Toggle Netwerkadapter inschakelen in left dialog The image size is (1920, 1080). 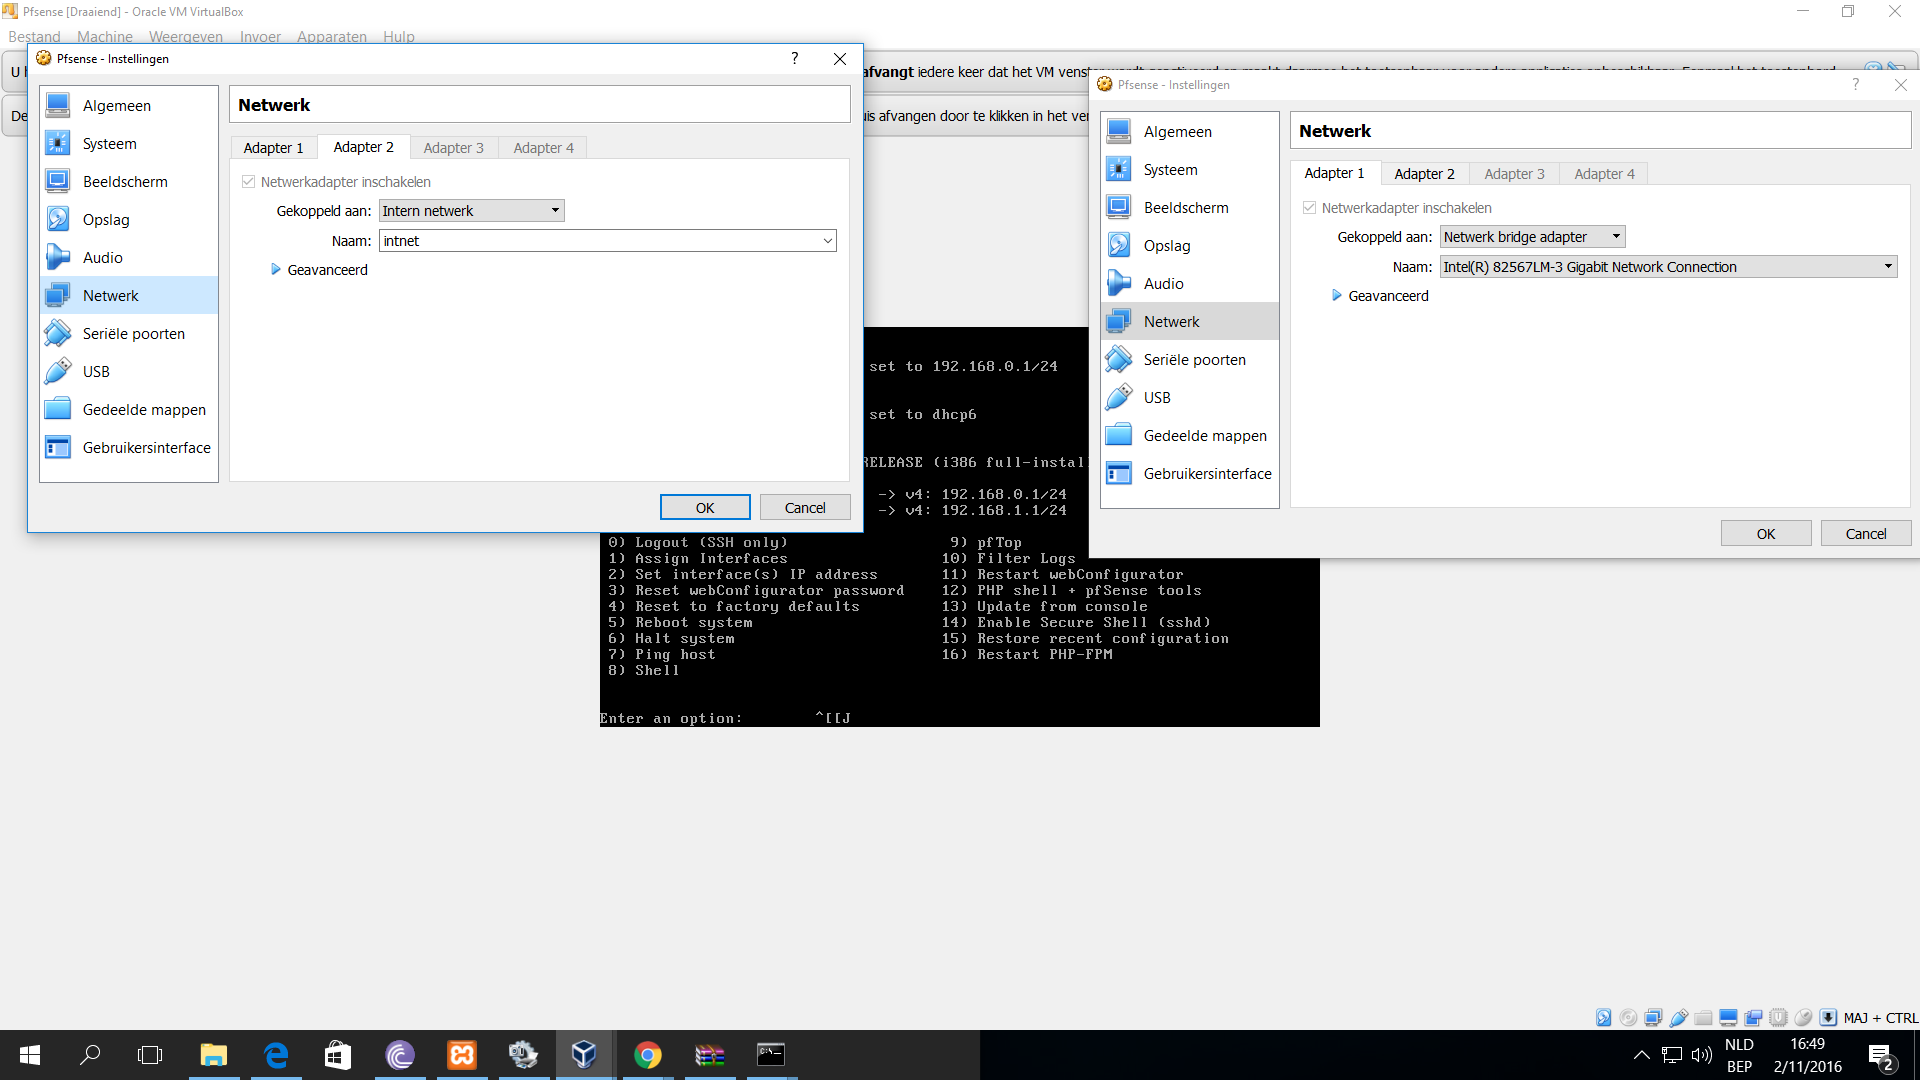point(249,182)
